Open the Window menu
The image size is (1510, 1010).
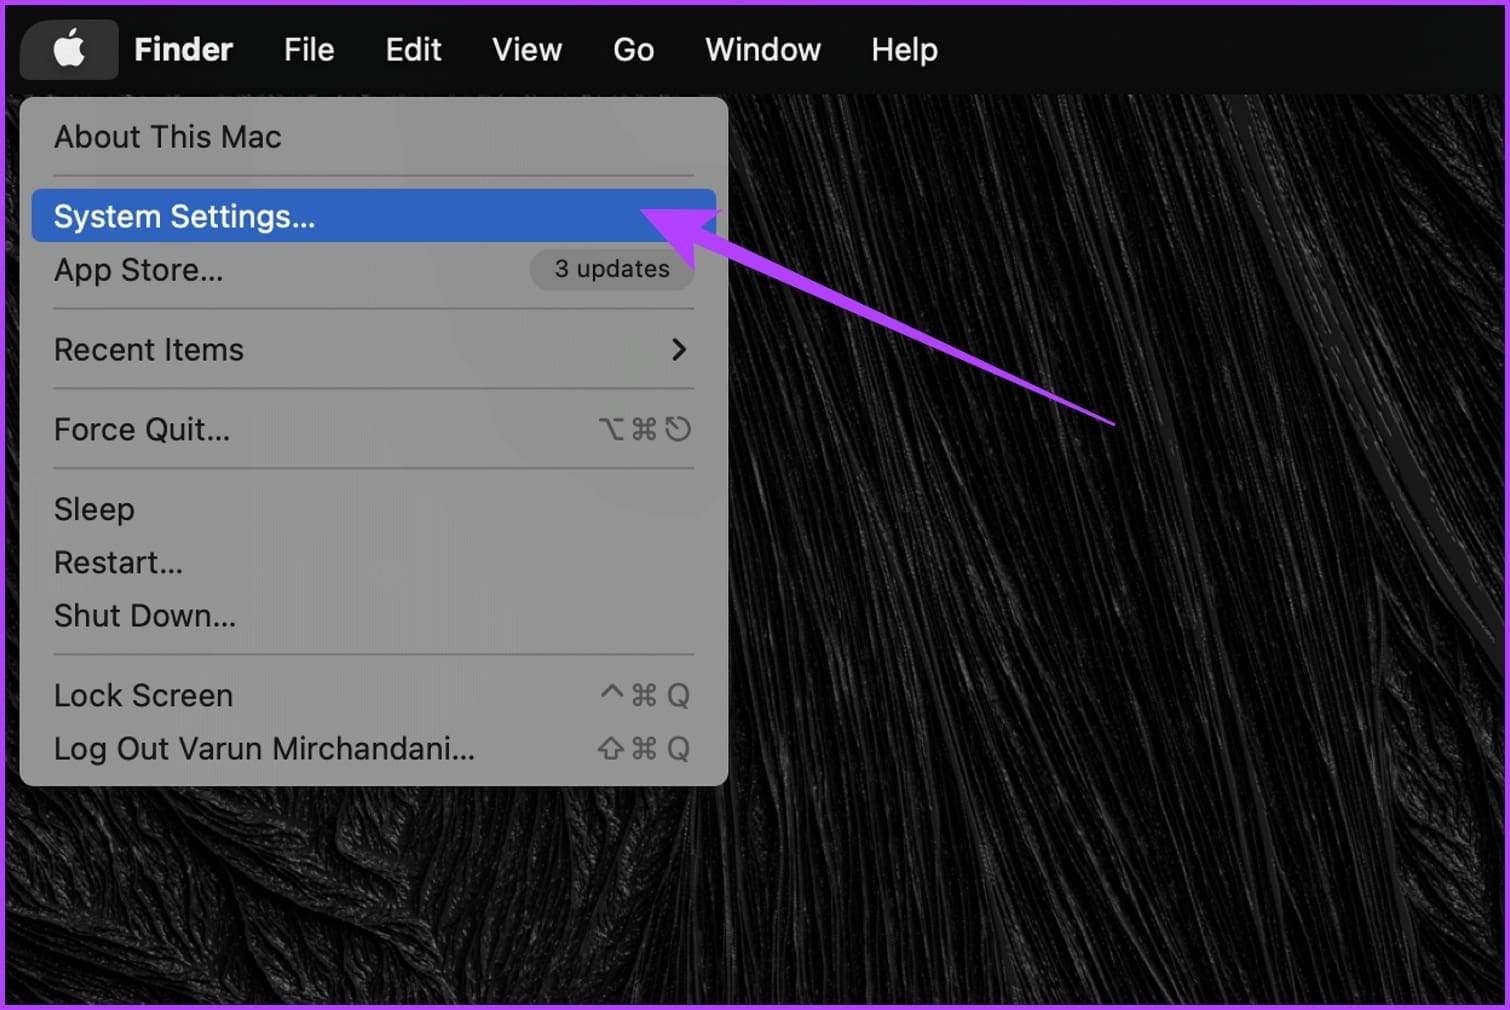click(763, 49)
